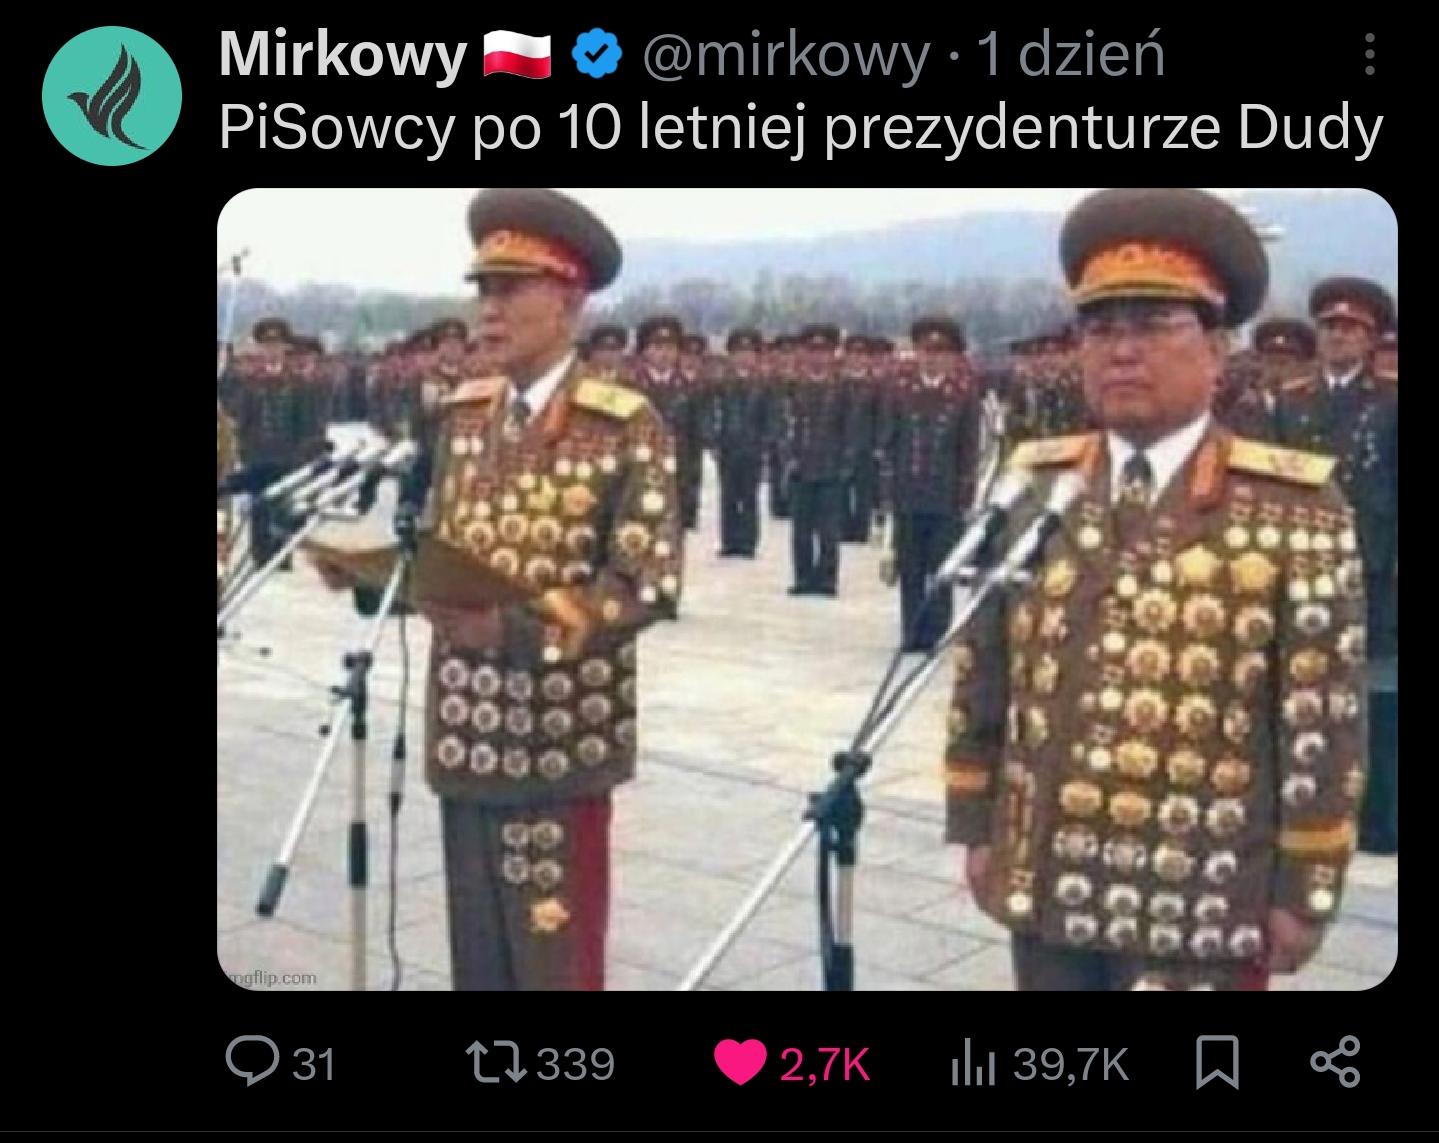Click the repost count 339

pyautogui.click(x=576, y=1064)
